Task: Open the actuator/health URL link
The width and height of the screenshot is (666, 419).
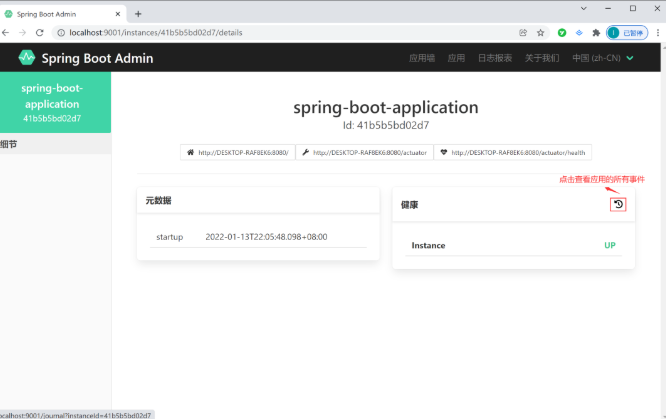Action: tap(513, 152)
